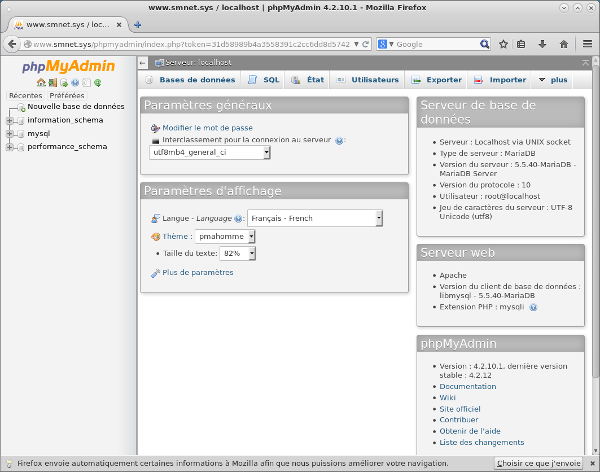Click the log out door icon
This screenshot has width=600, height=472.
52,82
